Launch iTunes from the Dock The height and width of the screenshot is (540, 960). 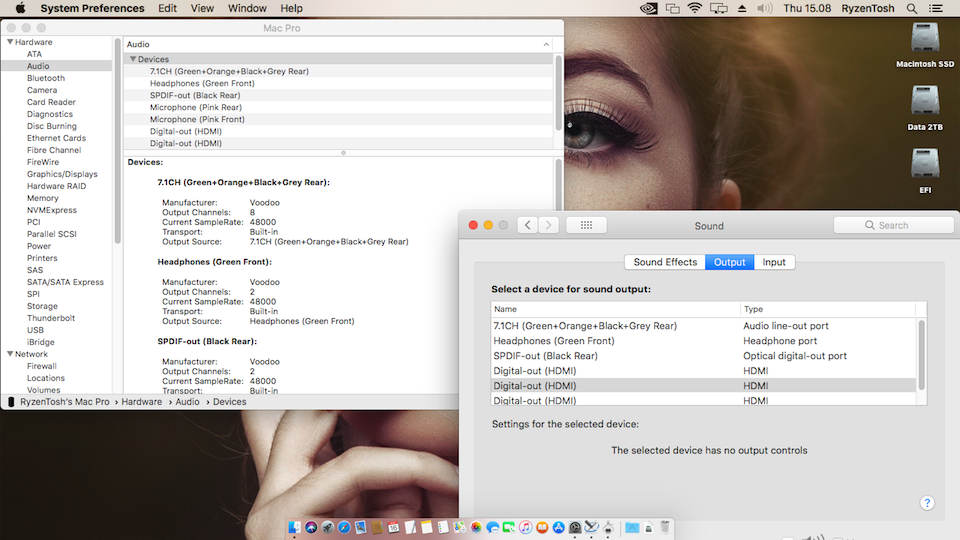[x=525, y=527]
